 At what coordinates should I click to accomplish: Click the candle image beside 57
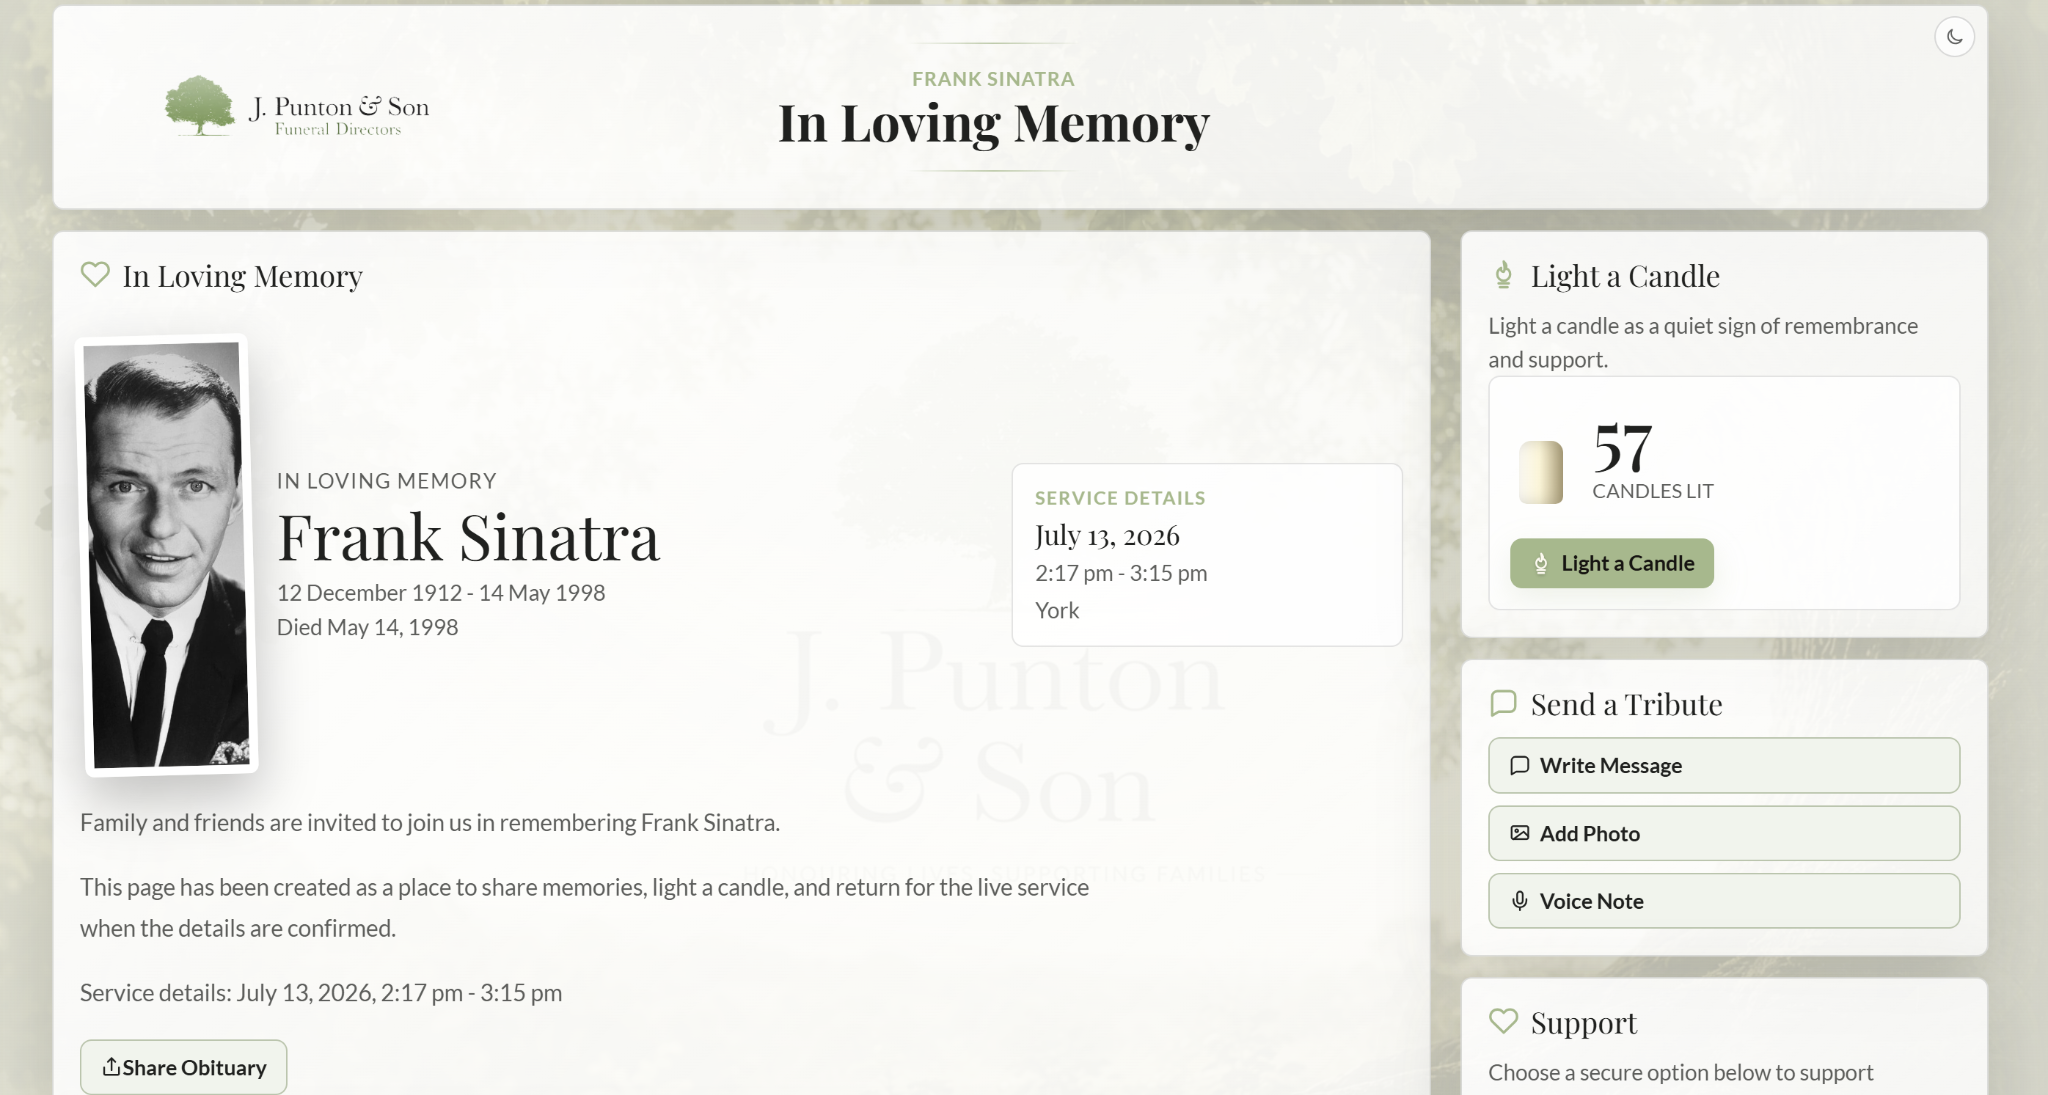(1540, 472)
